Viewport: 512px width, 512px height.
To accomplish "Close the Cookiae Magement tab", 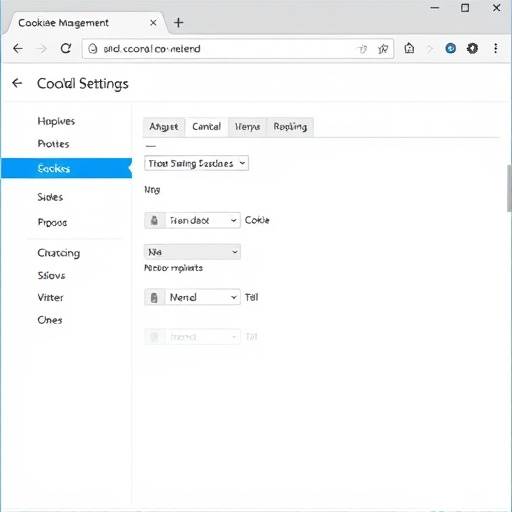I will [153, 23].
